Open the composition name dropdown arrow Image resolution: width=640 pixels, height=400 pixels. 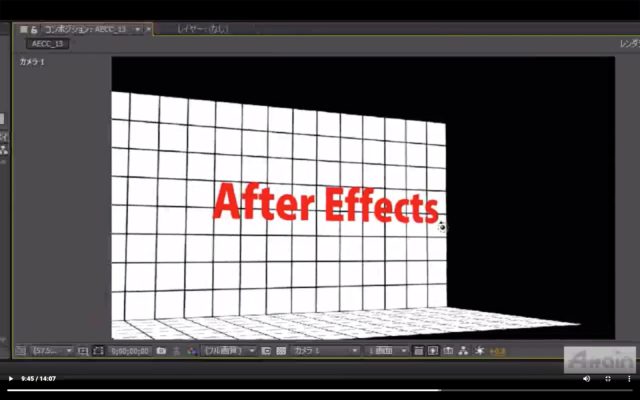(x=138, y=29)
